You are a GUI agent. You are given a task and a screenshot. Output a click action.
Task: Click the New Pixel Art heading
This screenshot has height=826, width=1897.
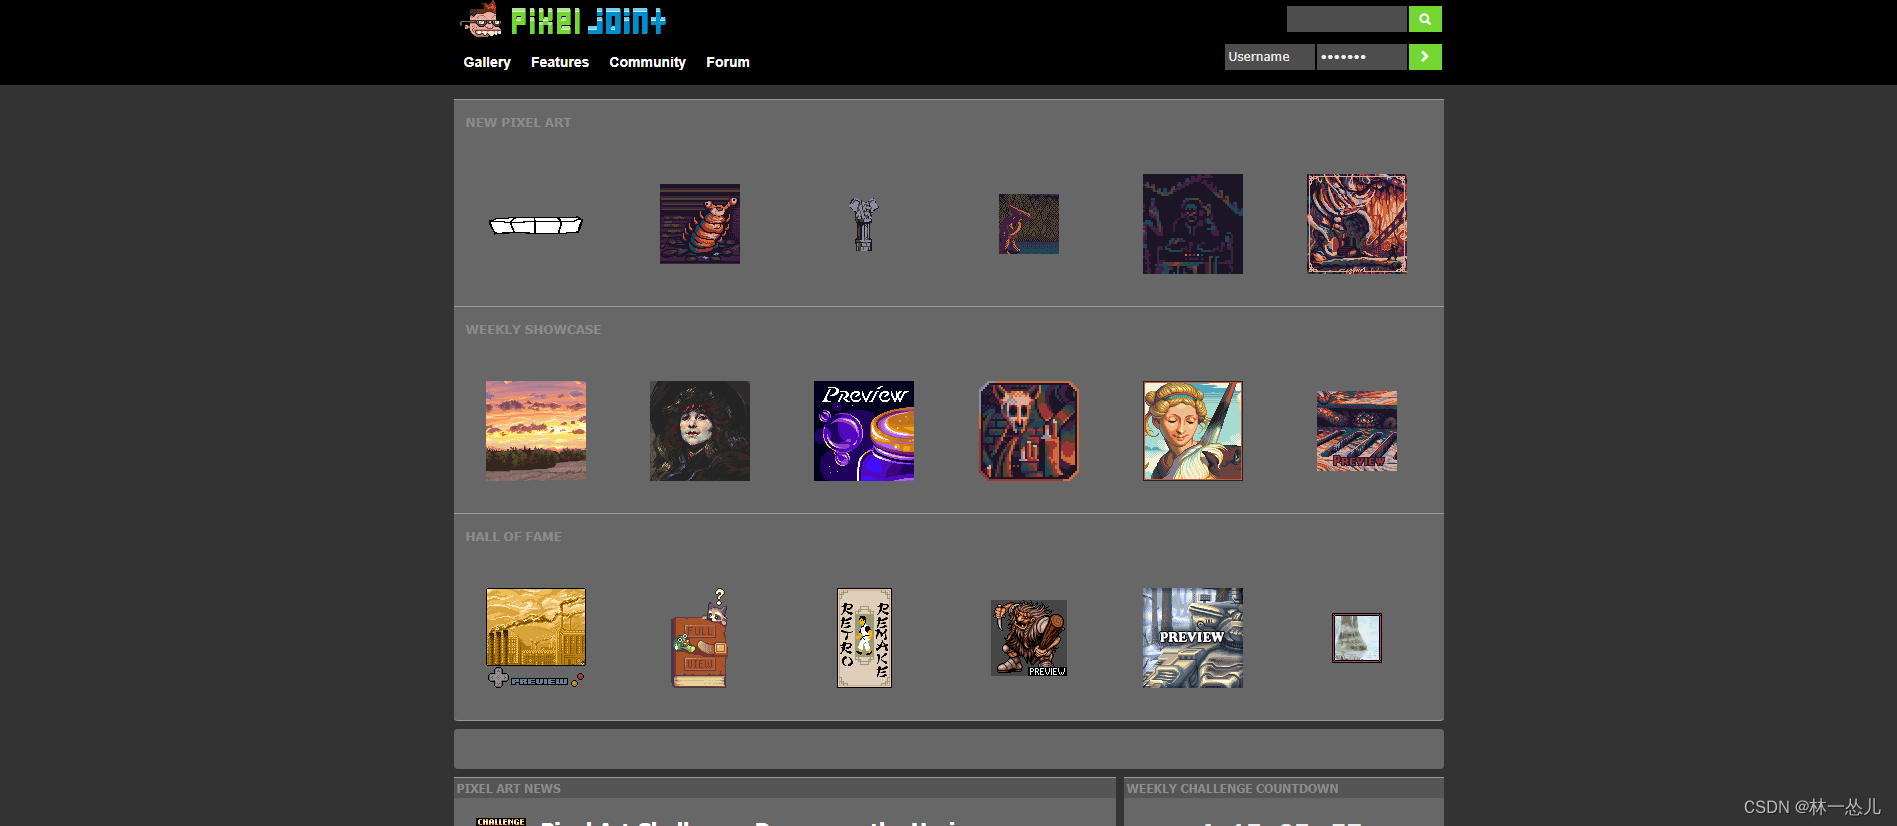(x=518, y=123)
